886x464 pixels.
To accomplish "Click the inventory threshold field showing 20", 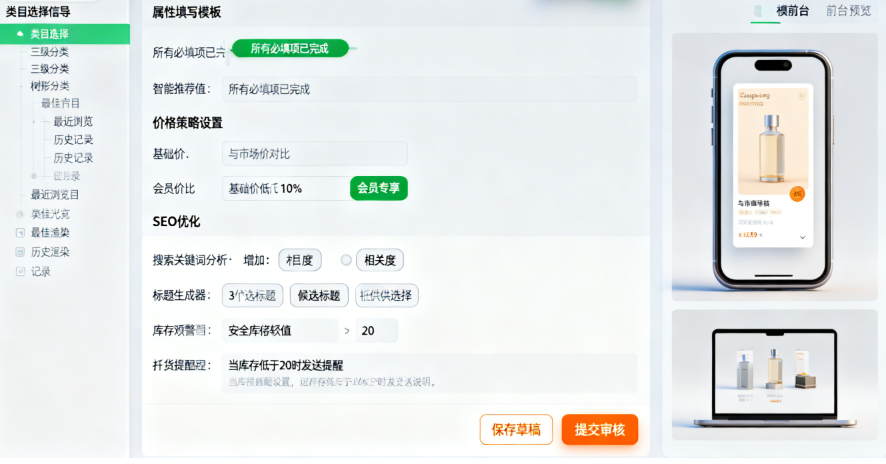I will click(x=376, y=331).
